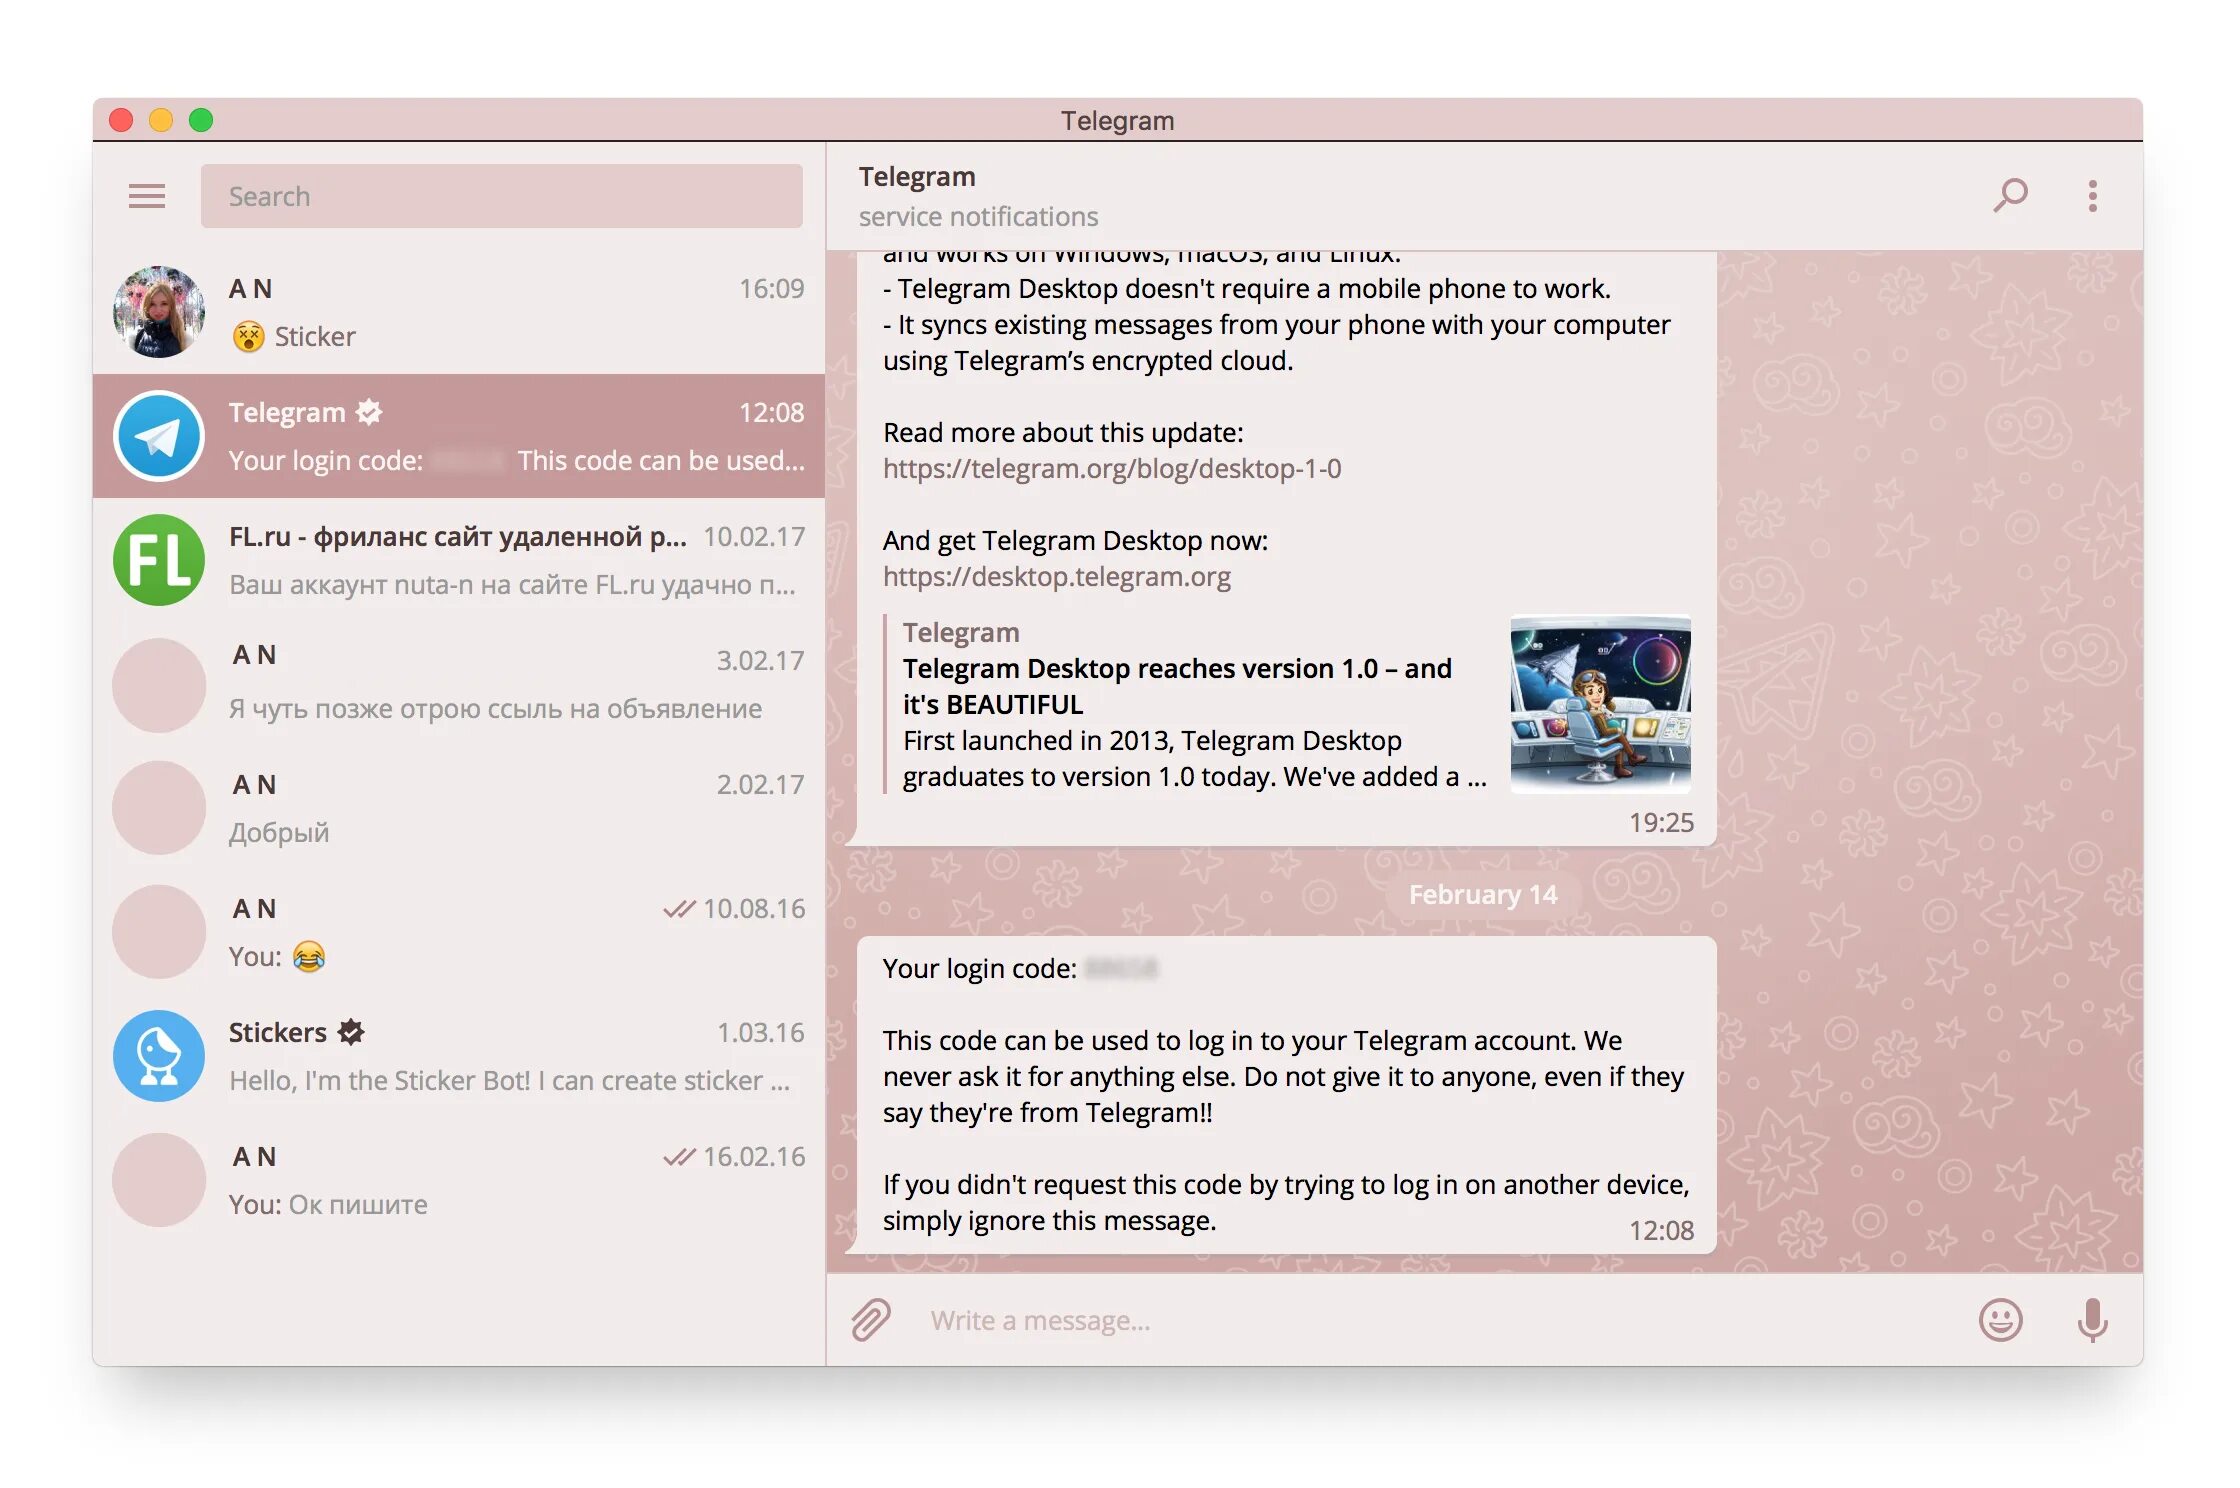Viewport: 2240px width, 1488px height.
Task: Open the A N chat dated 10.08.16
Action: pyautogui.click(x=459, y=932)
